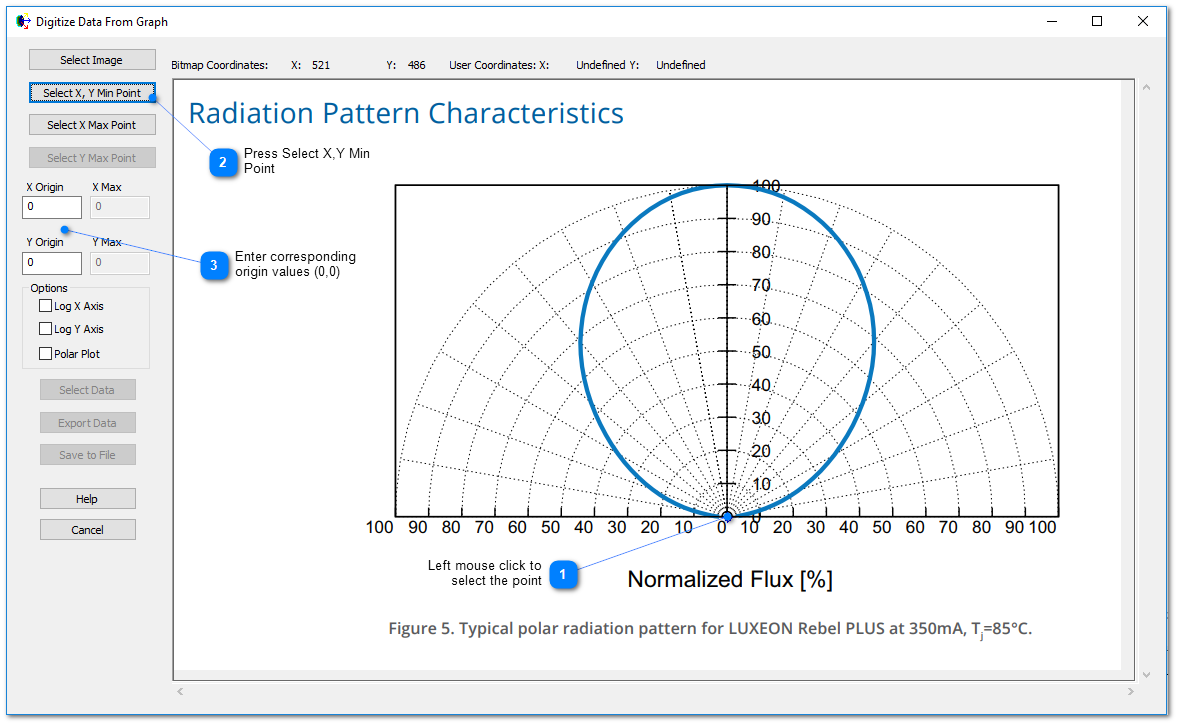Click the Select X Max Point button
Screen dimensions: 1178x725
92,125
